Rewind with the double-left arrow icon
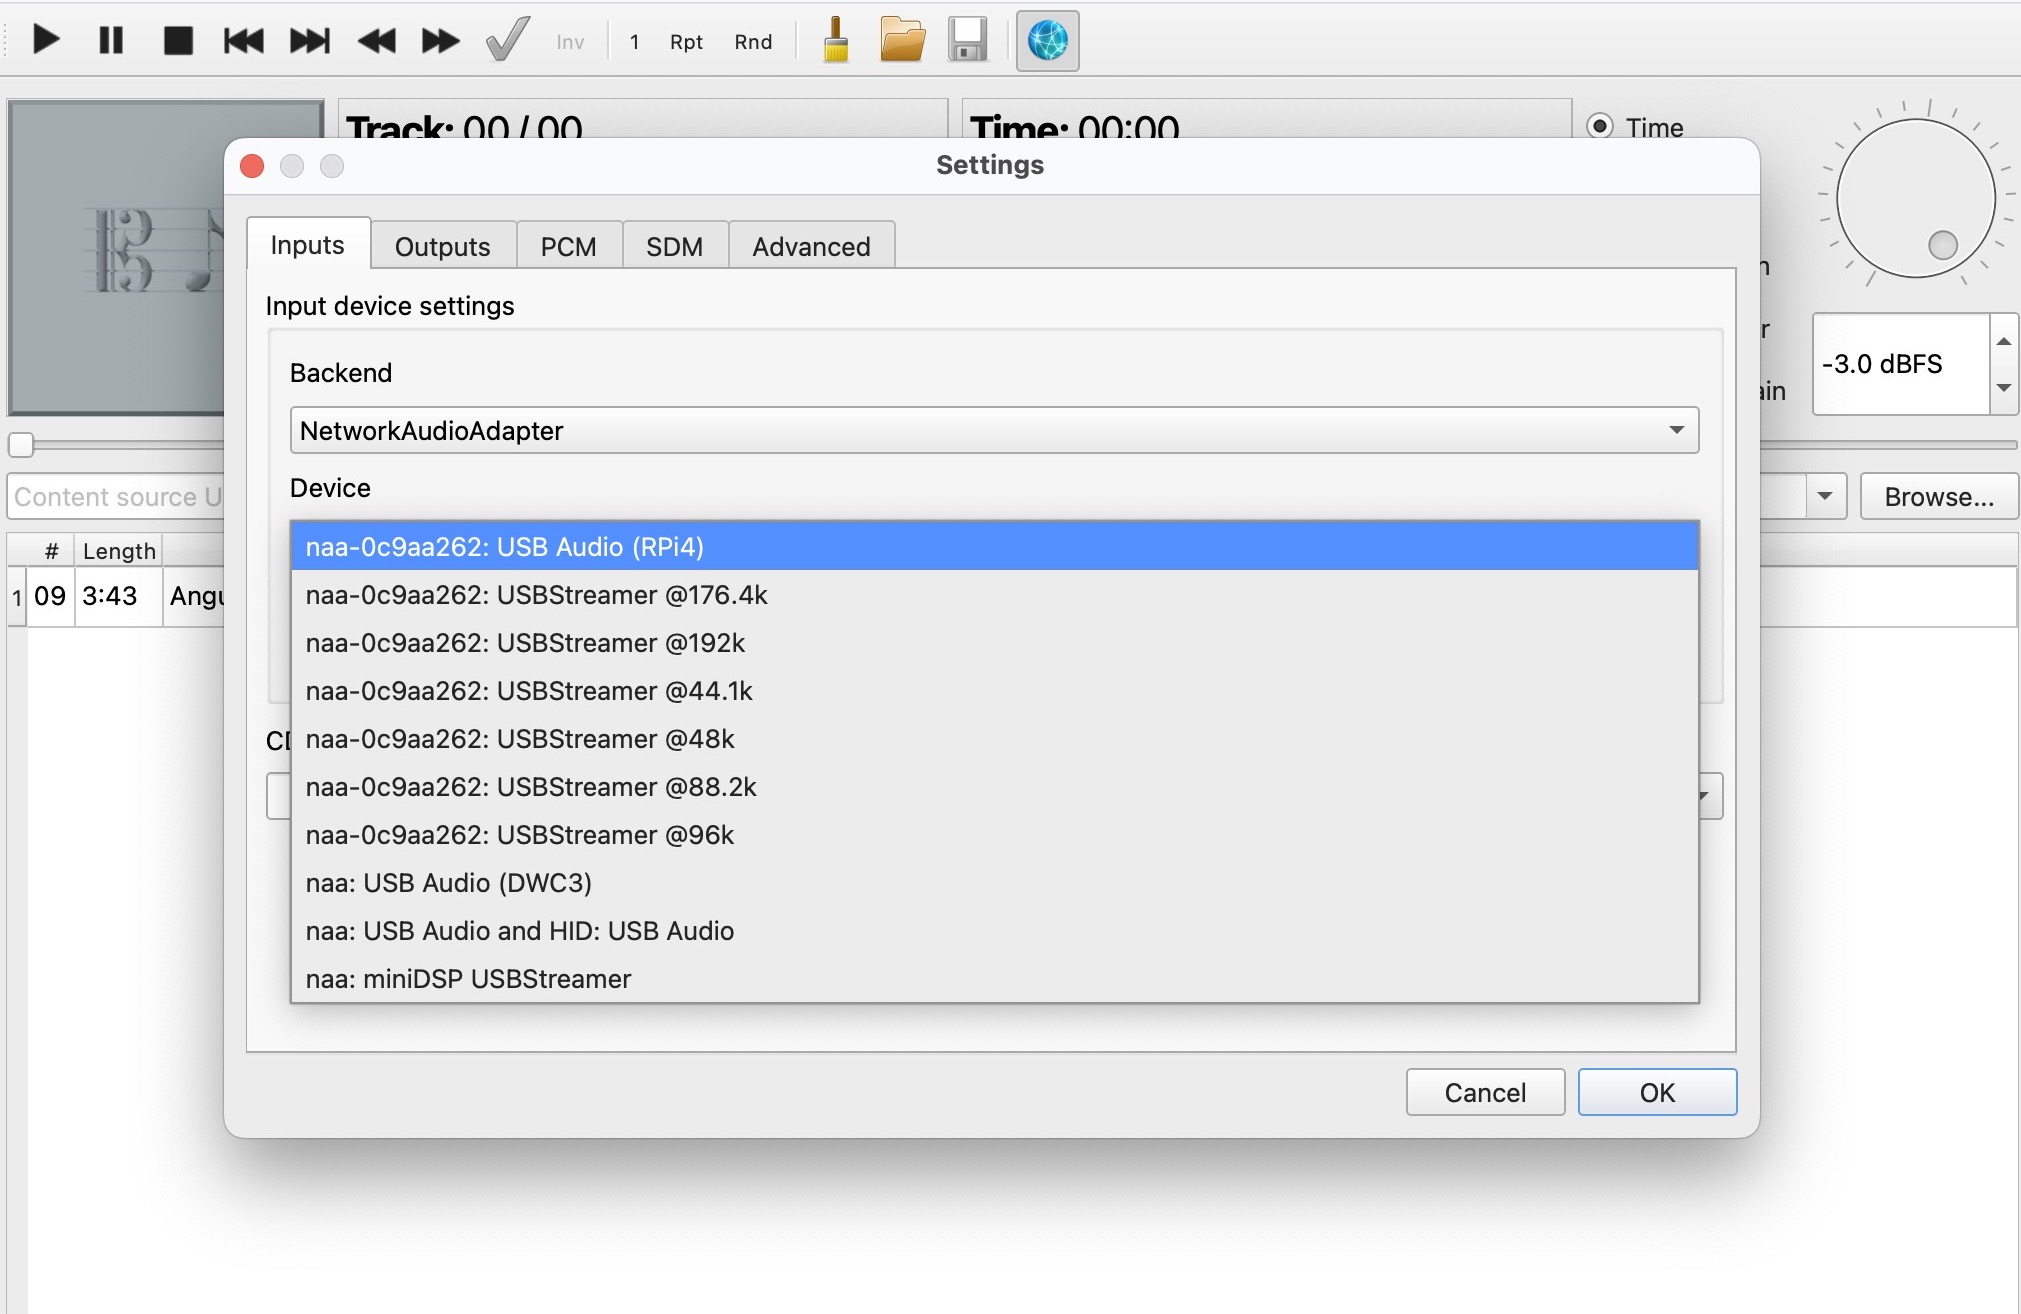The image size is (2021, 1314). pos(376,41)
